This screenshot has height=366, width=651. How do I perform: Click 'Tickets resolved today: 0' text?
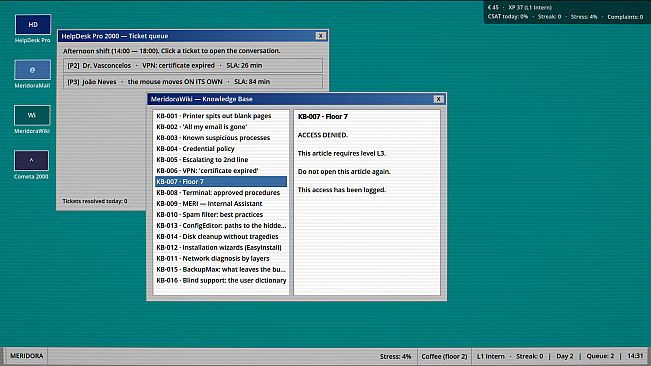(x=95, y=201)
